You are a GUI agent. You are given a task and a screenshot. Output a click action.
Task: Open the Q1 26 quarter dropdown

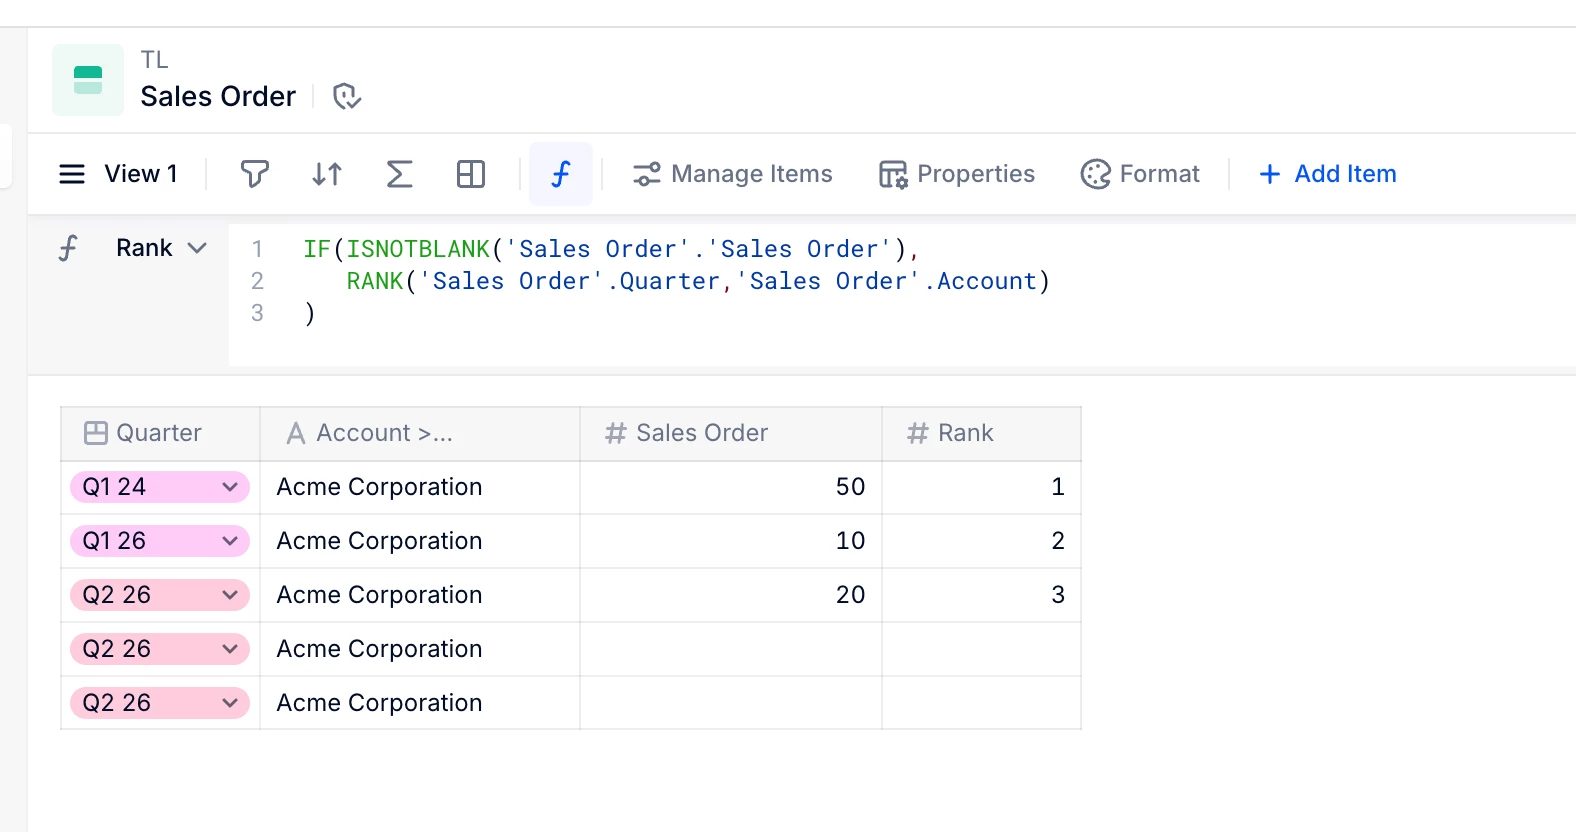click(x=229, y=541)
